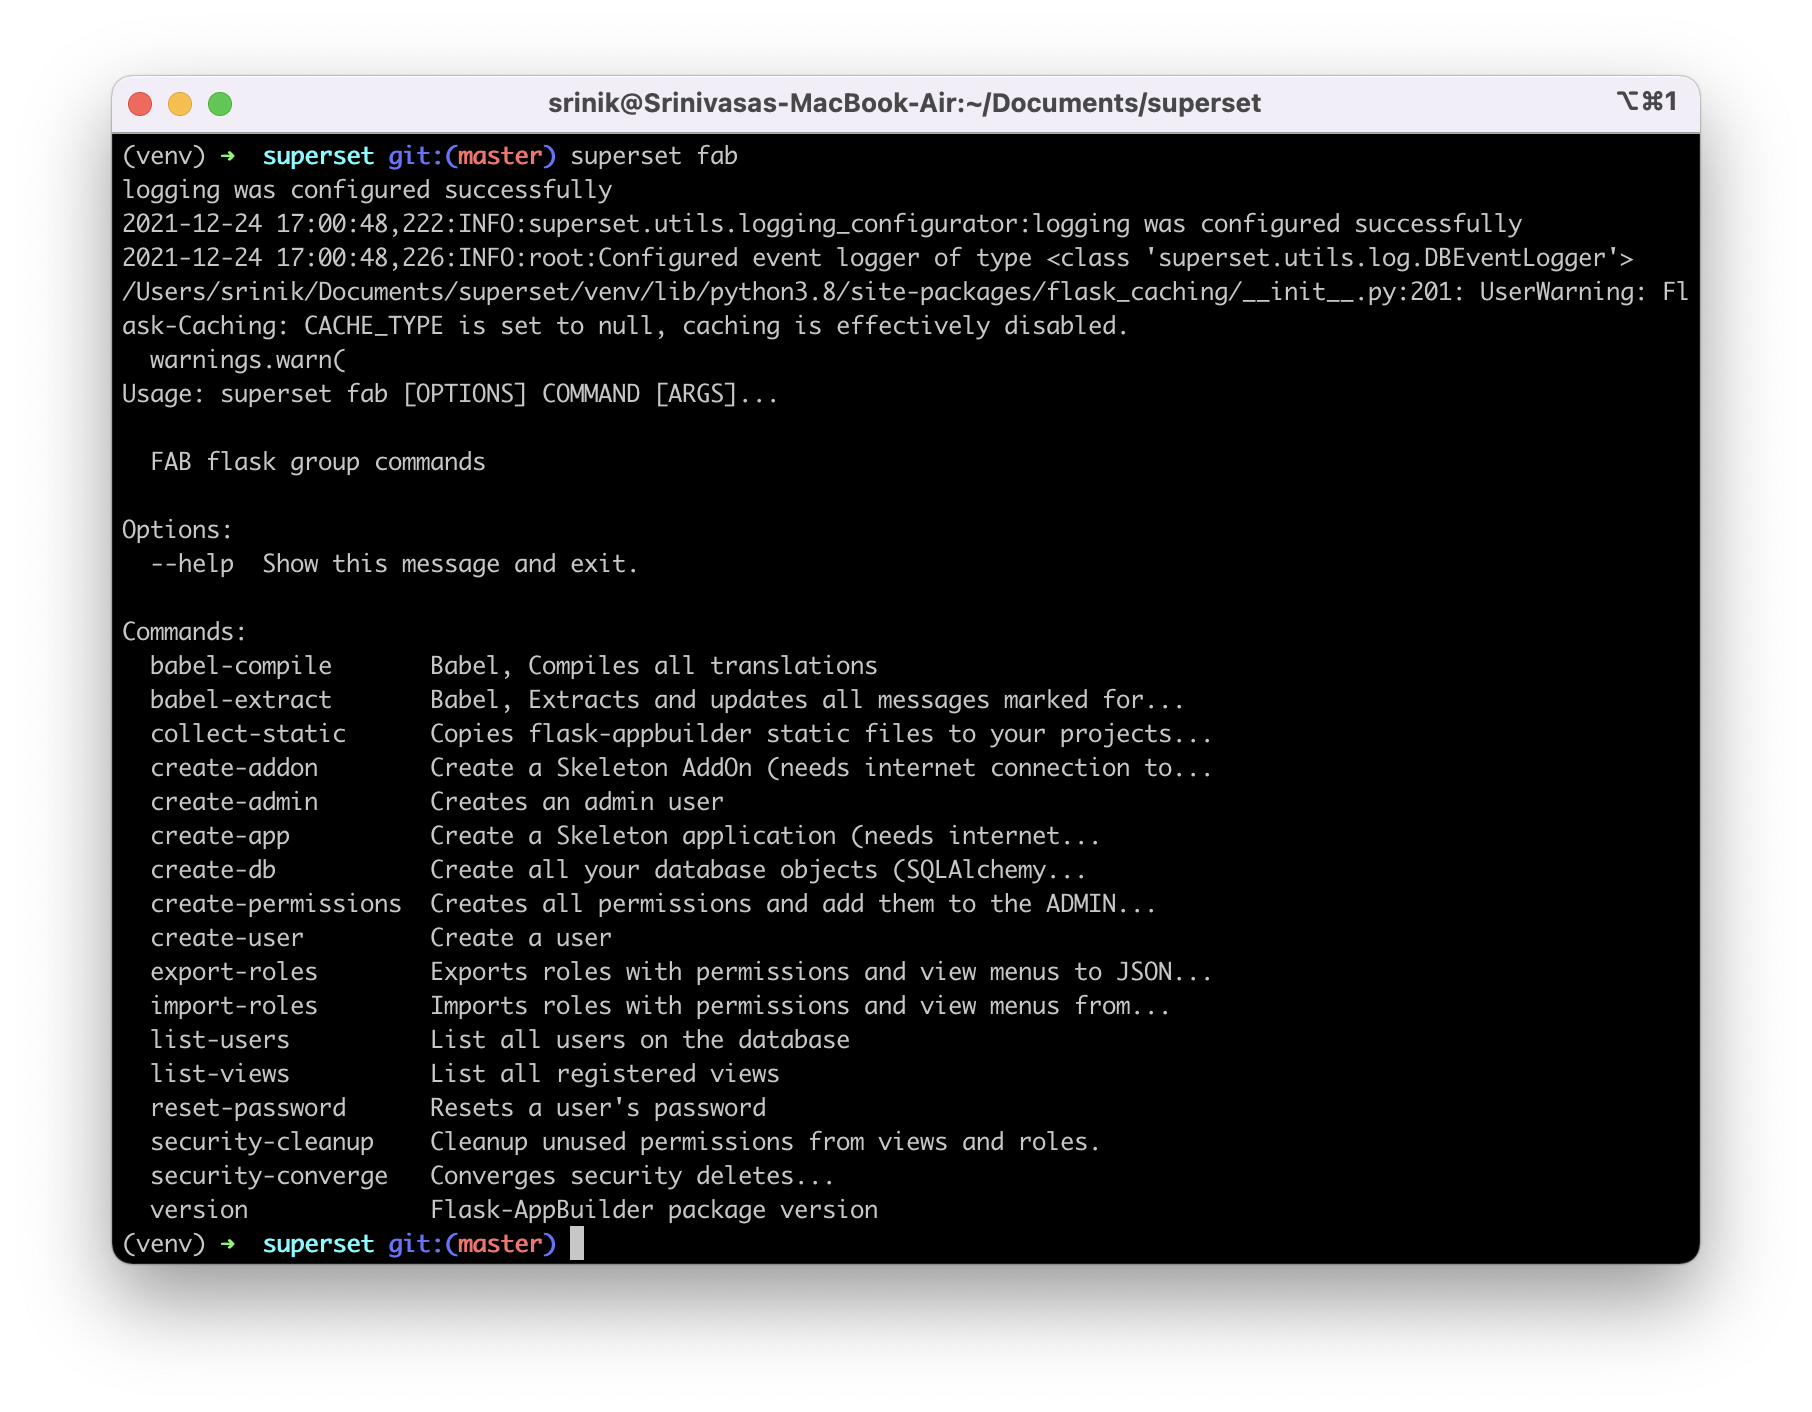This screenshot has width=1812, height=1412.
Task: Click the 'create-permissions' command name
Action: coord(276,904)
